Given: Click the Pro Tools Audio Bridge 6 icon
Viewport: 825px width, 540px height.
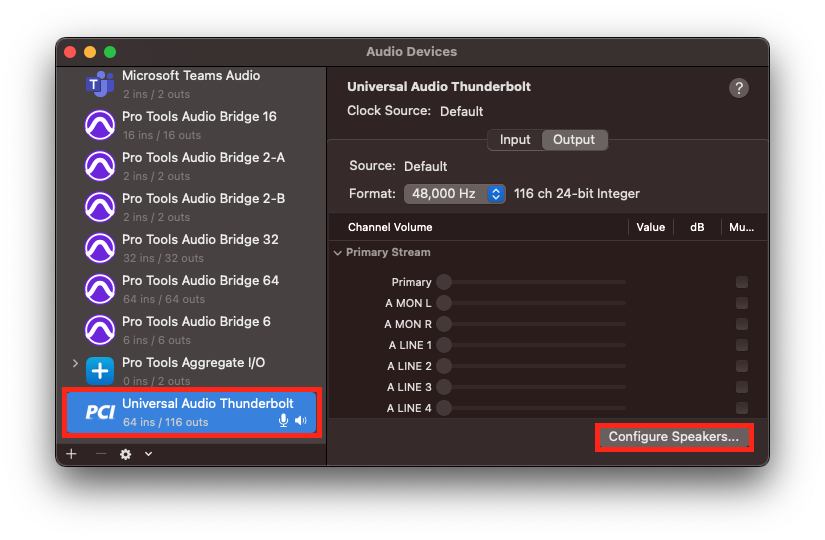Looking at the screenshot, I should point(100,331).
